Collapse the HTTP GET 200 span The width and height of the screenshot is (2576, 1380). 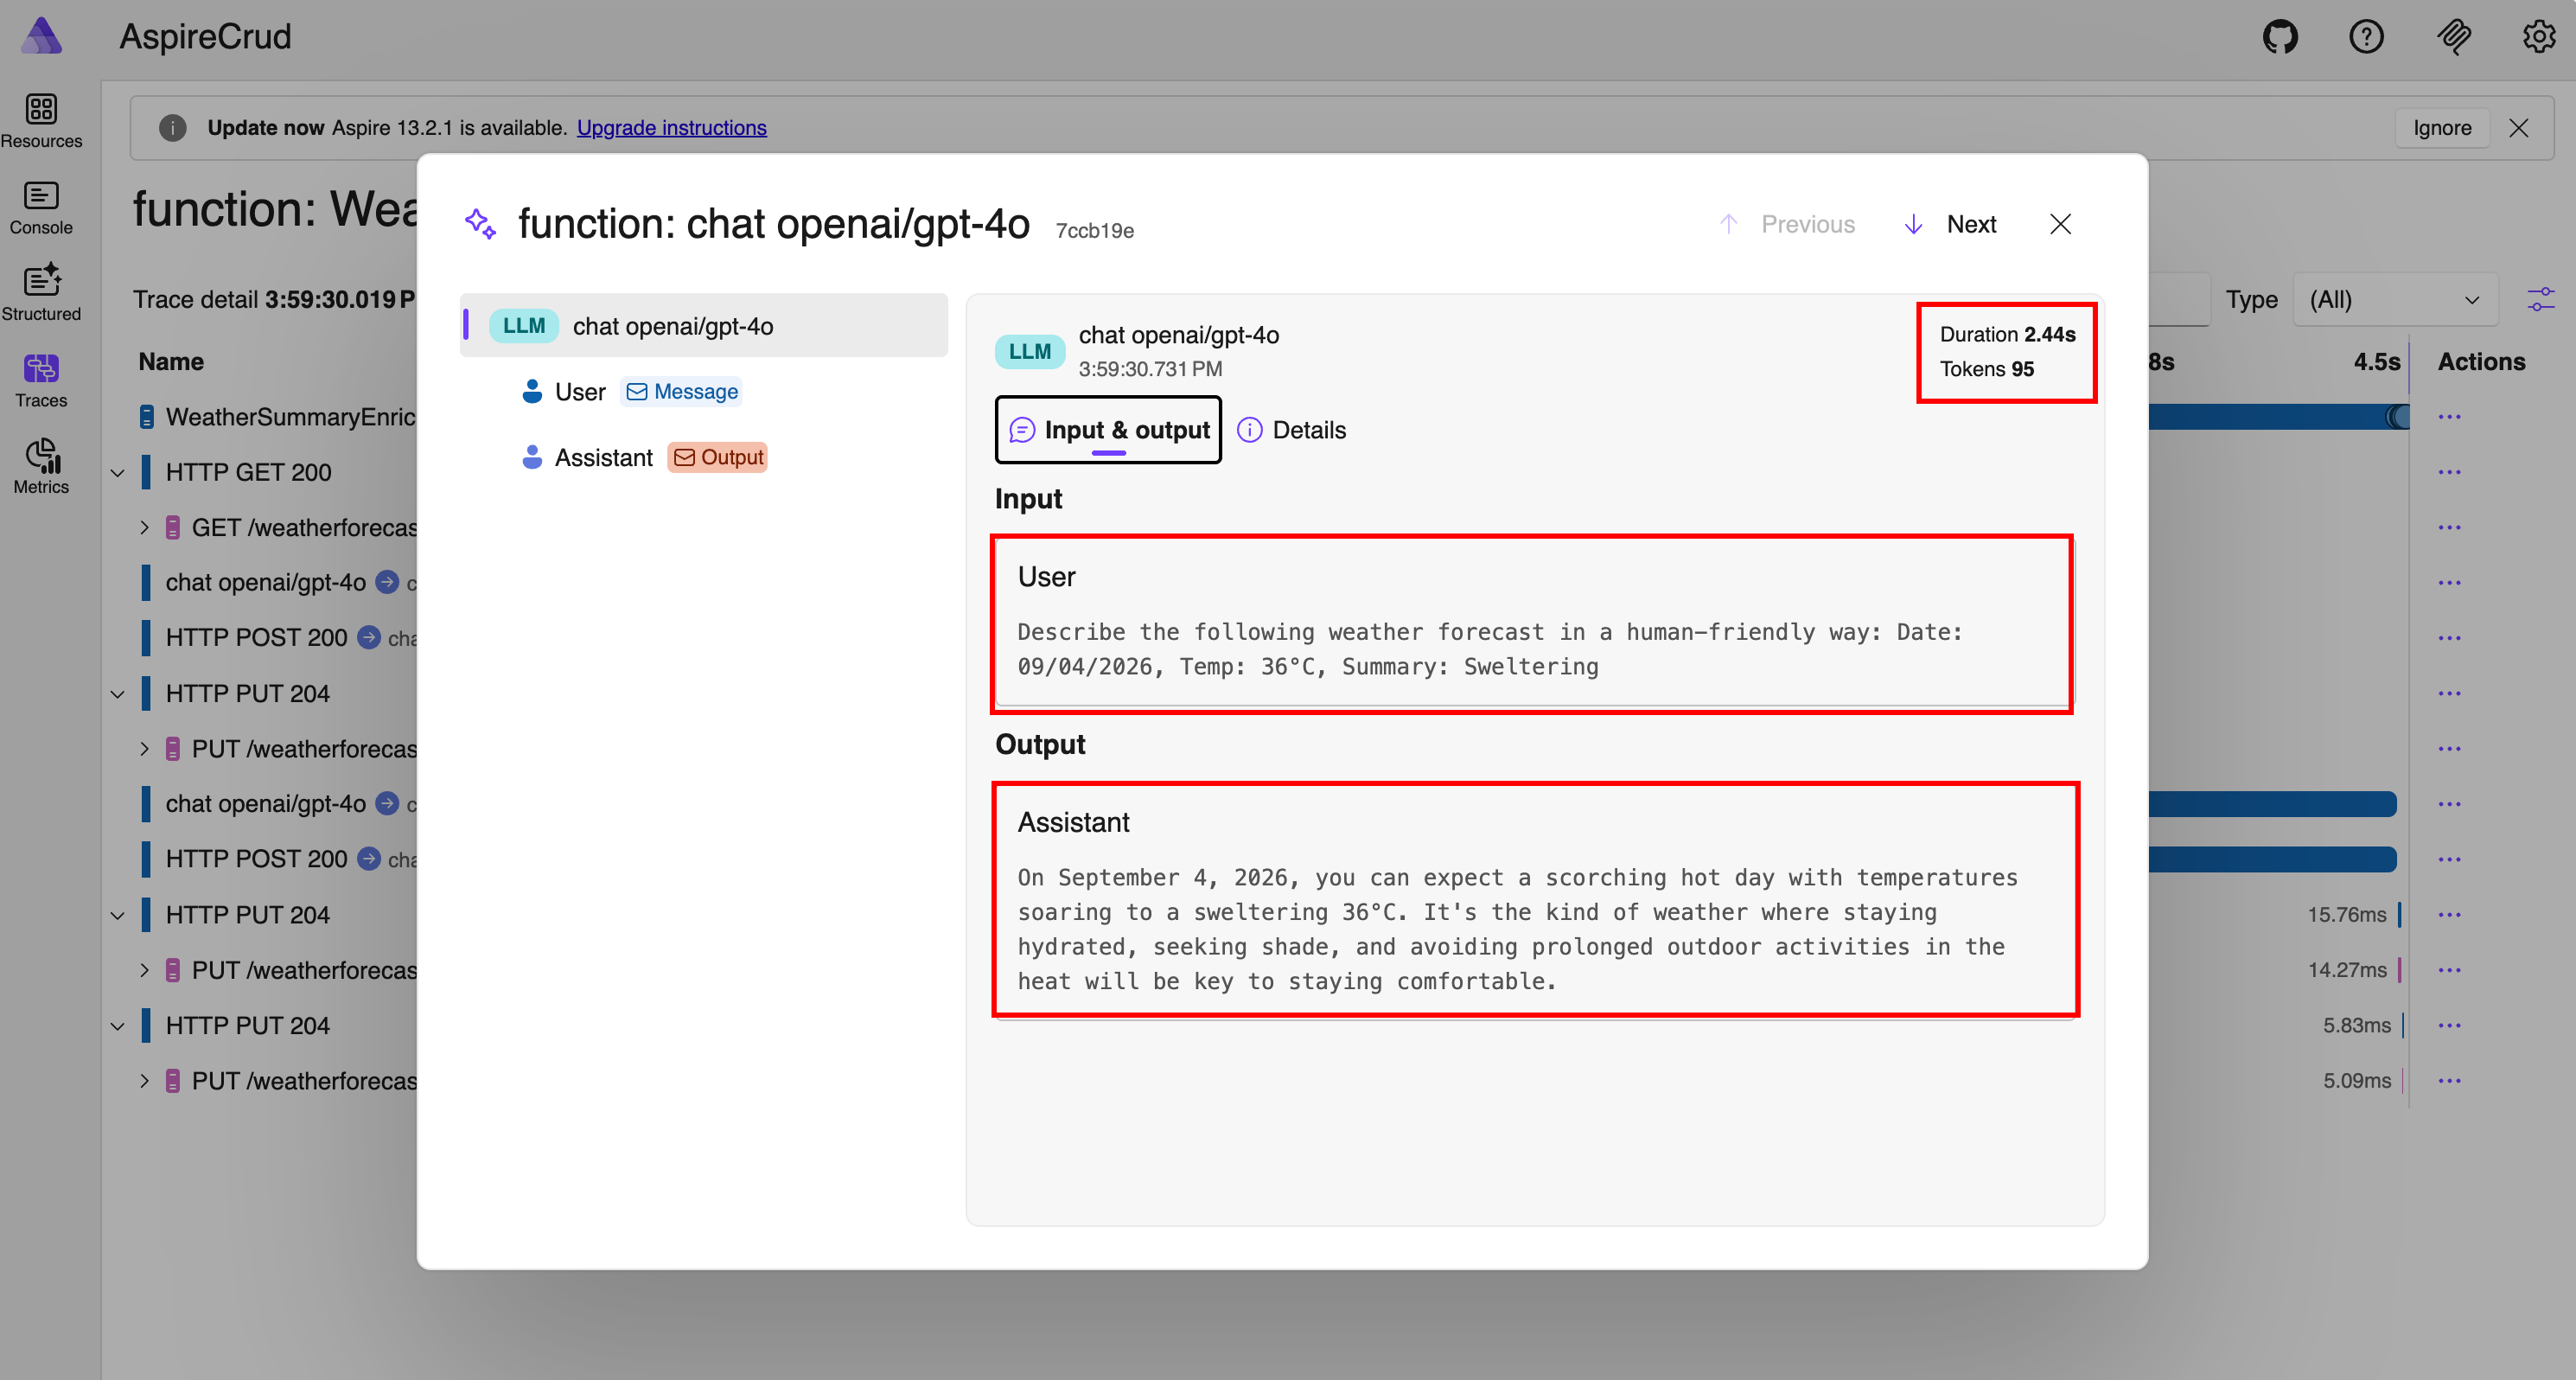(118, 472)
